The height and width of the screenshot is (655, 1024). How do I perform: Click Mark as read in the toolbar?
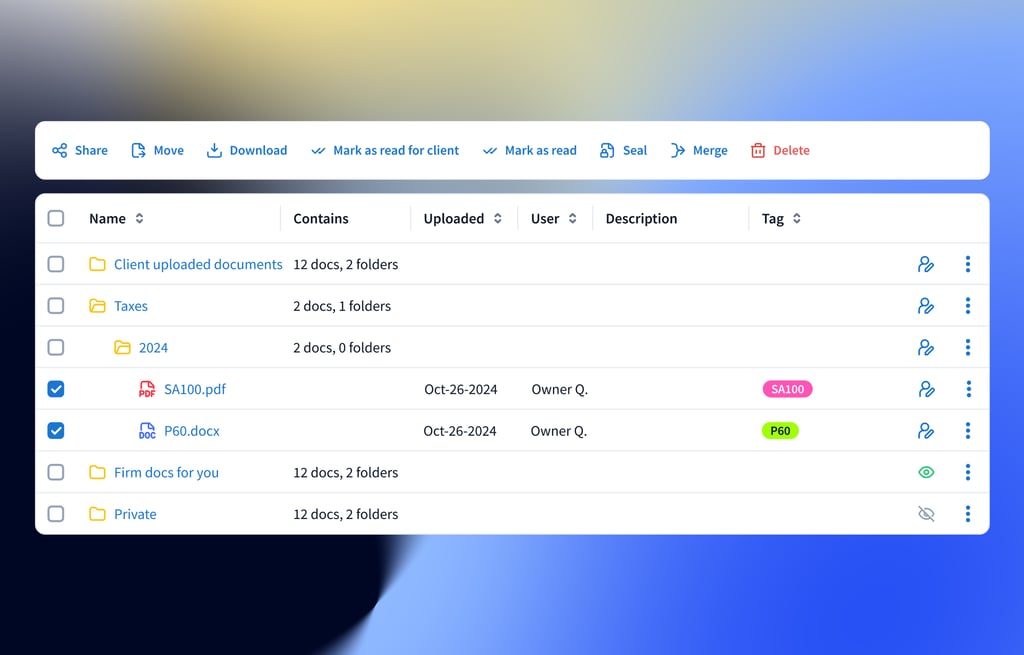click(540, 151)
